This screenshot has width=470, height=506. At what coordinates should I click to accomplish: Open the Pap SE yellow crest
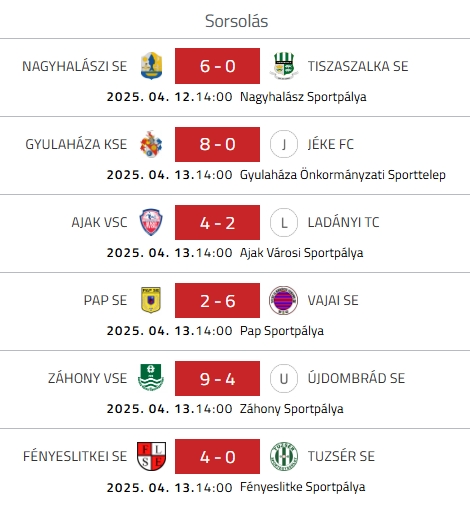tap(151, 300)
